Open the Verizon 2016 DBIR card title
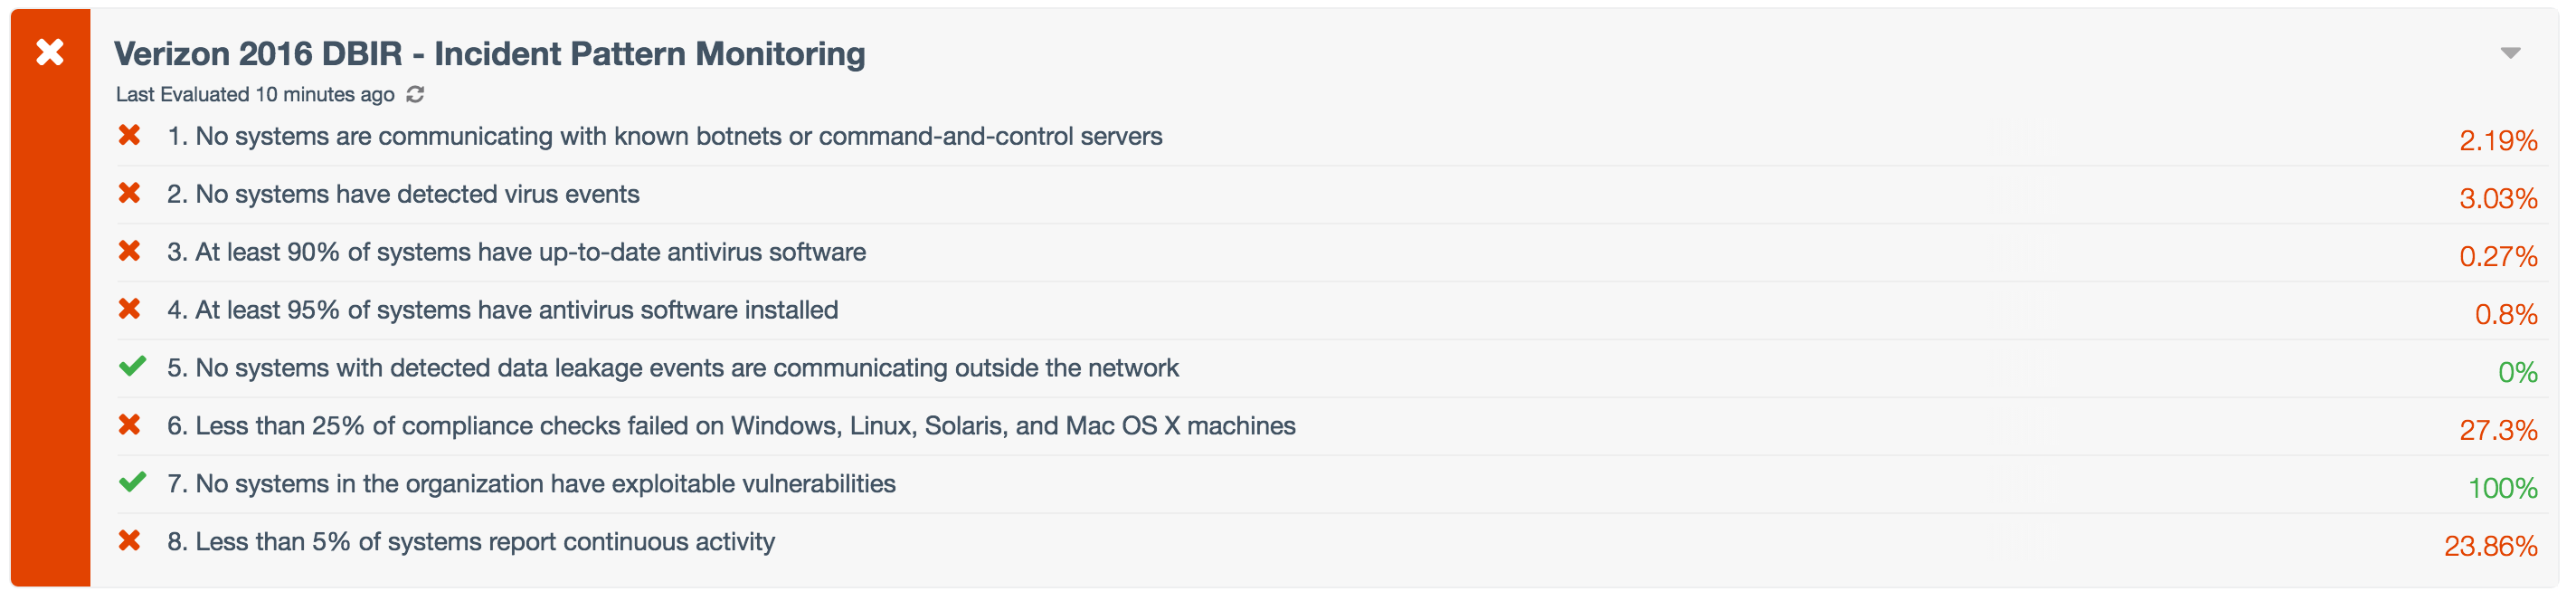Image resolution: width=2576 pixels, height=601 pixels. pos(489,54)
